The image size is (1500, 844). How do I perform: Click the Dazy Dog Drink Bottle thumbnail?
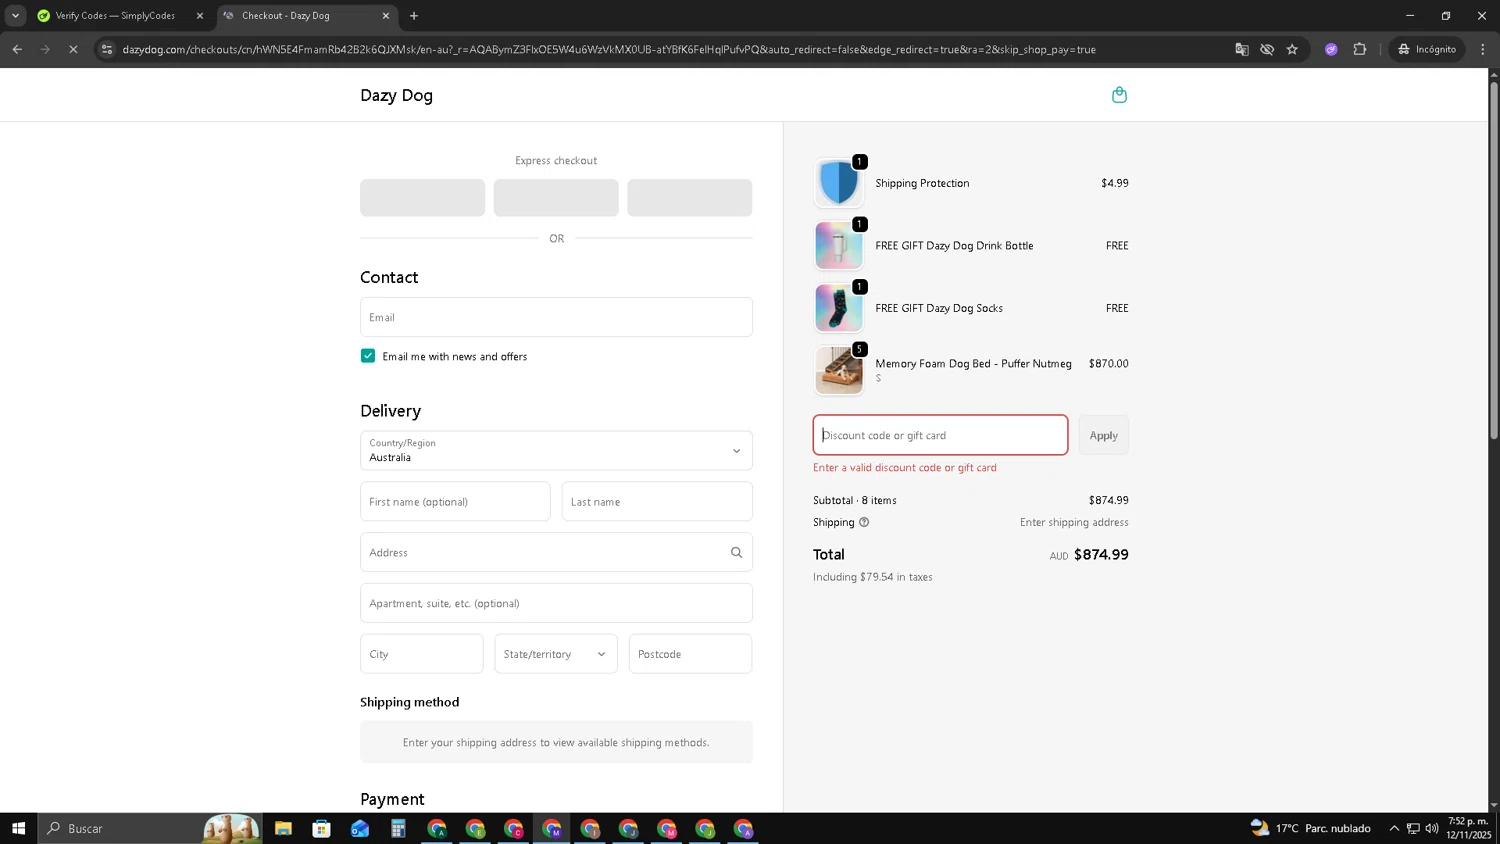pyautogui.click(x=838, y=246)
